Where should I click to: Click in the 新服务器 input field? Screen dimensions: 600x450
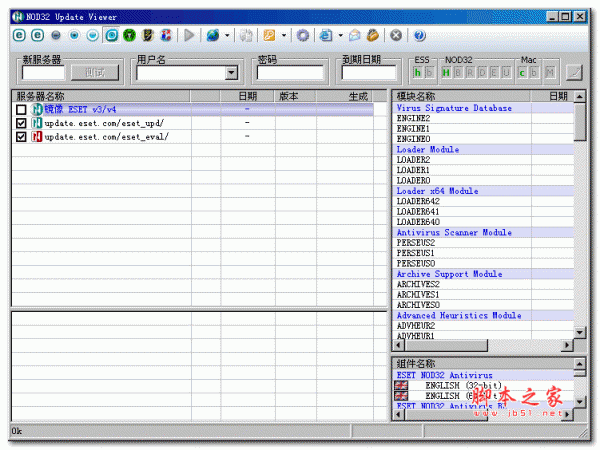(x=43, y=73)
